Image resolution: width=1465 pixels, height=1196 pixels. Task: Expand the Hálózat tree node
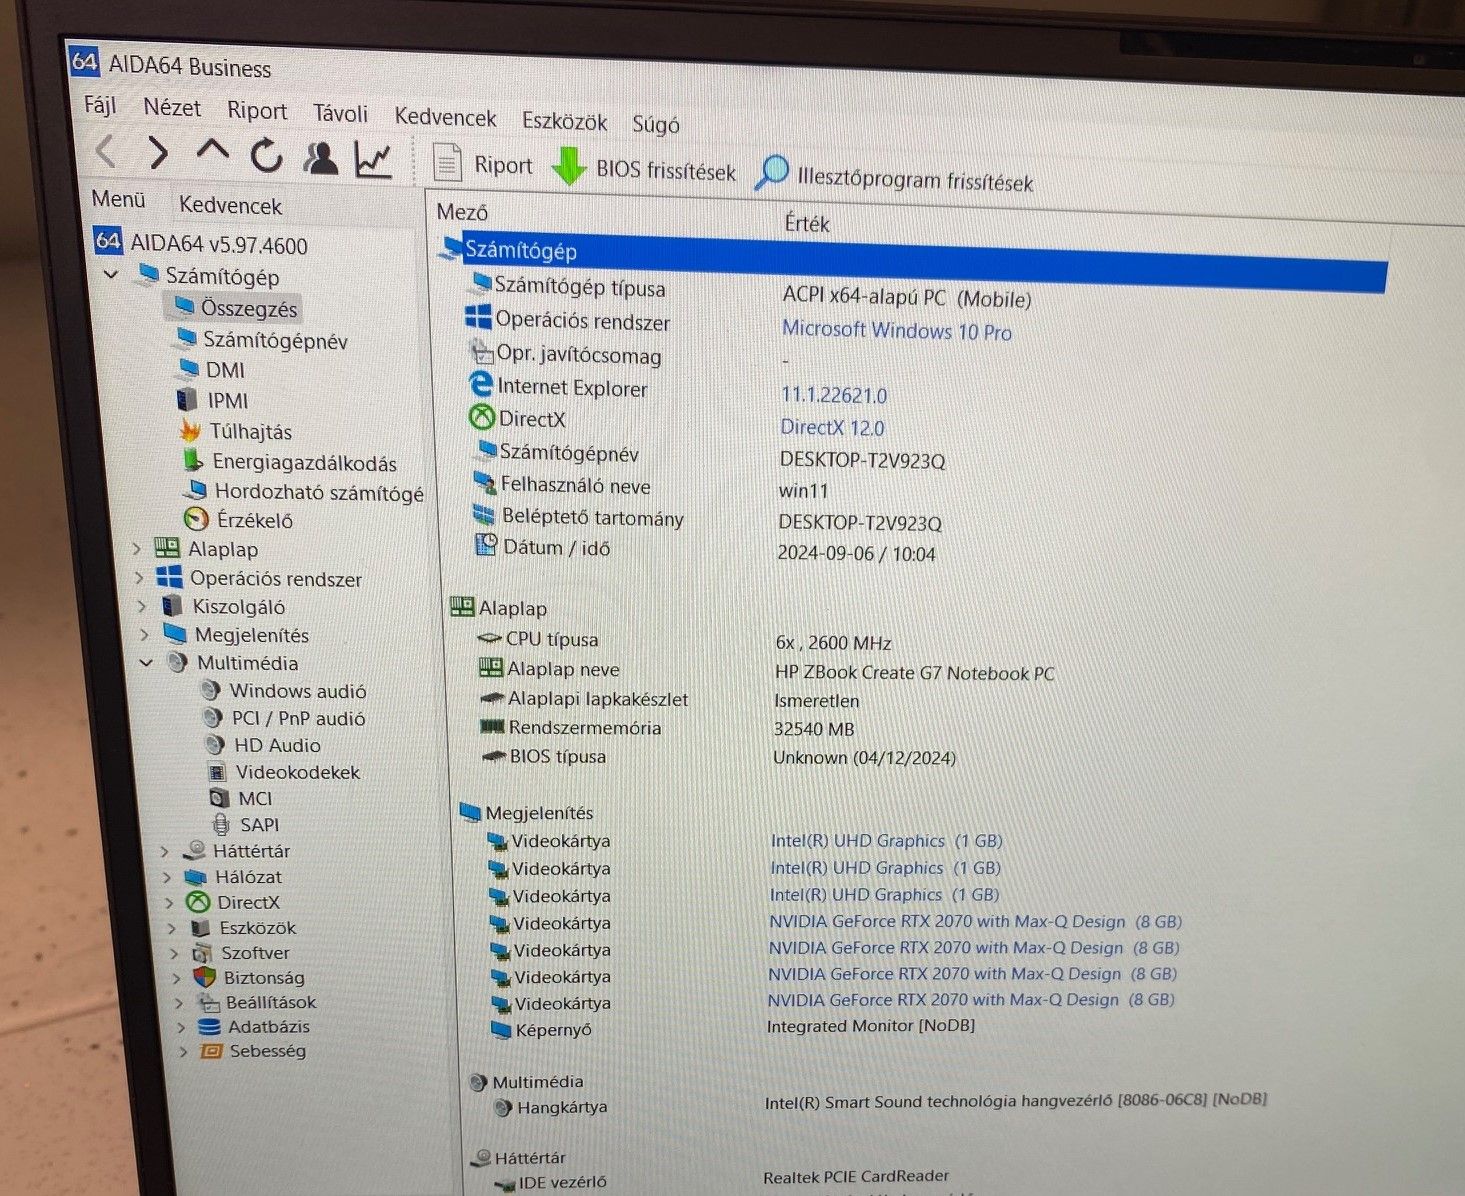(167, 877)
